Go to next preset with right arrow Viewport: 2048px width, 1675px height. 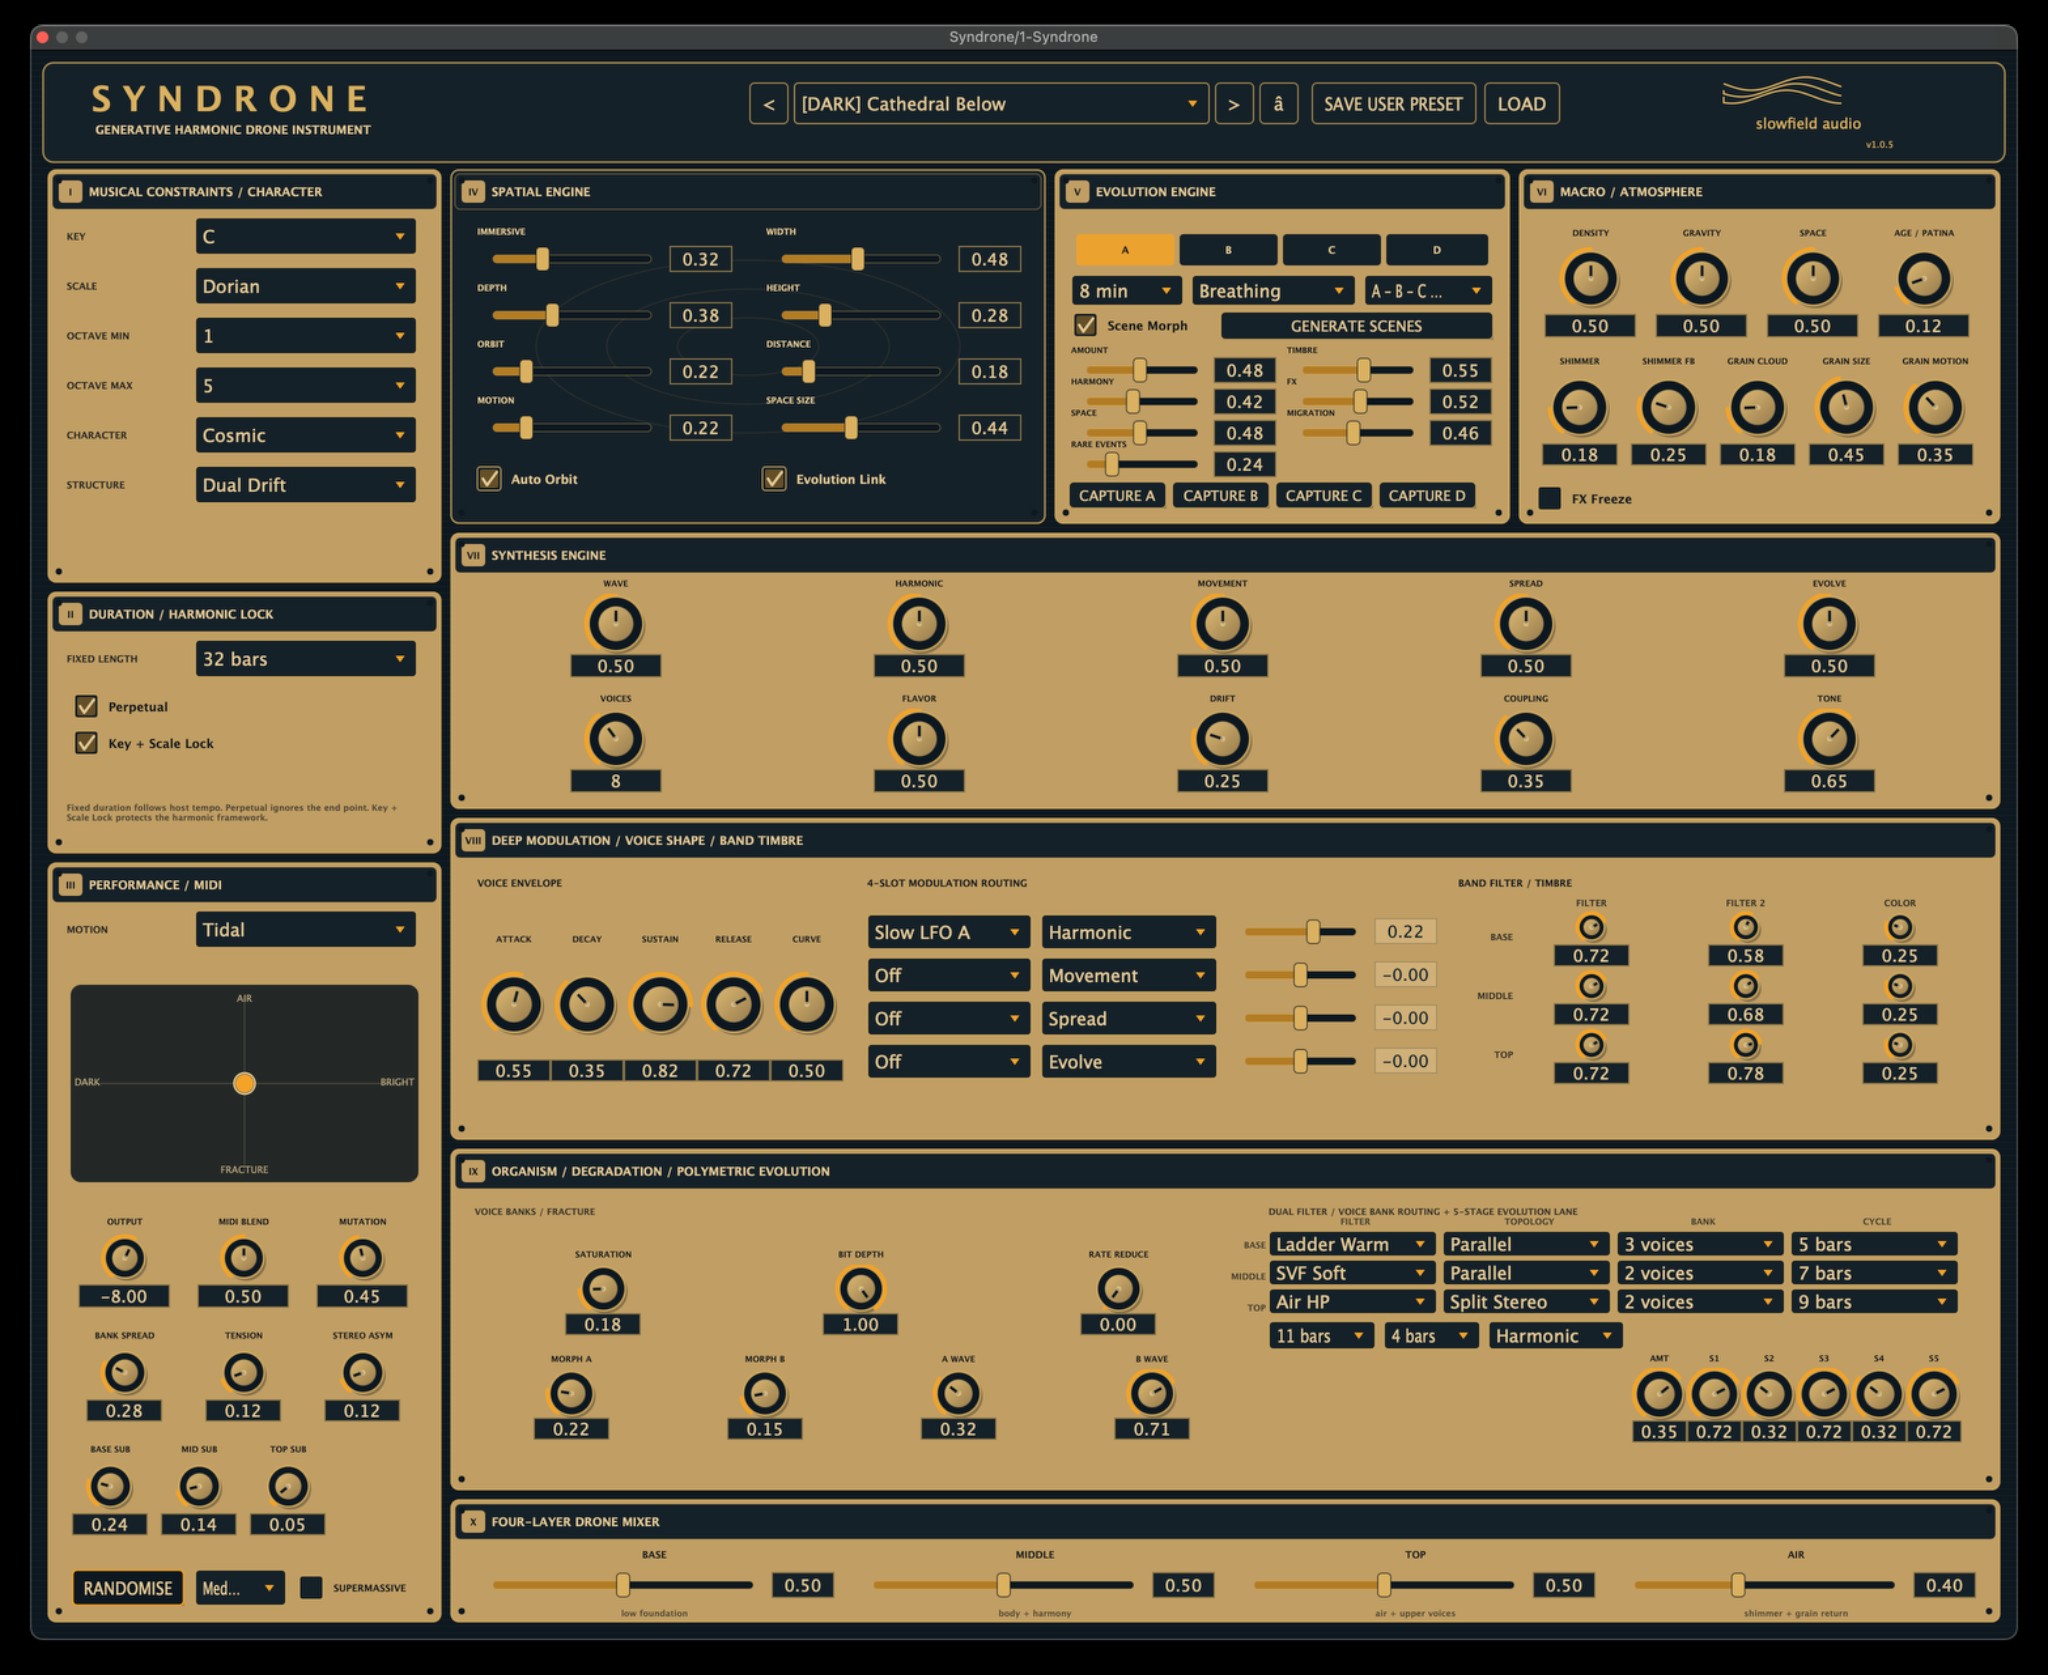pos(1233,104)
